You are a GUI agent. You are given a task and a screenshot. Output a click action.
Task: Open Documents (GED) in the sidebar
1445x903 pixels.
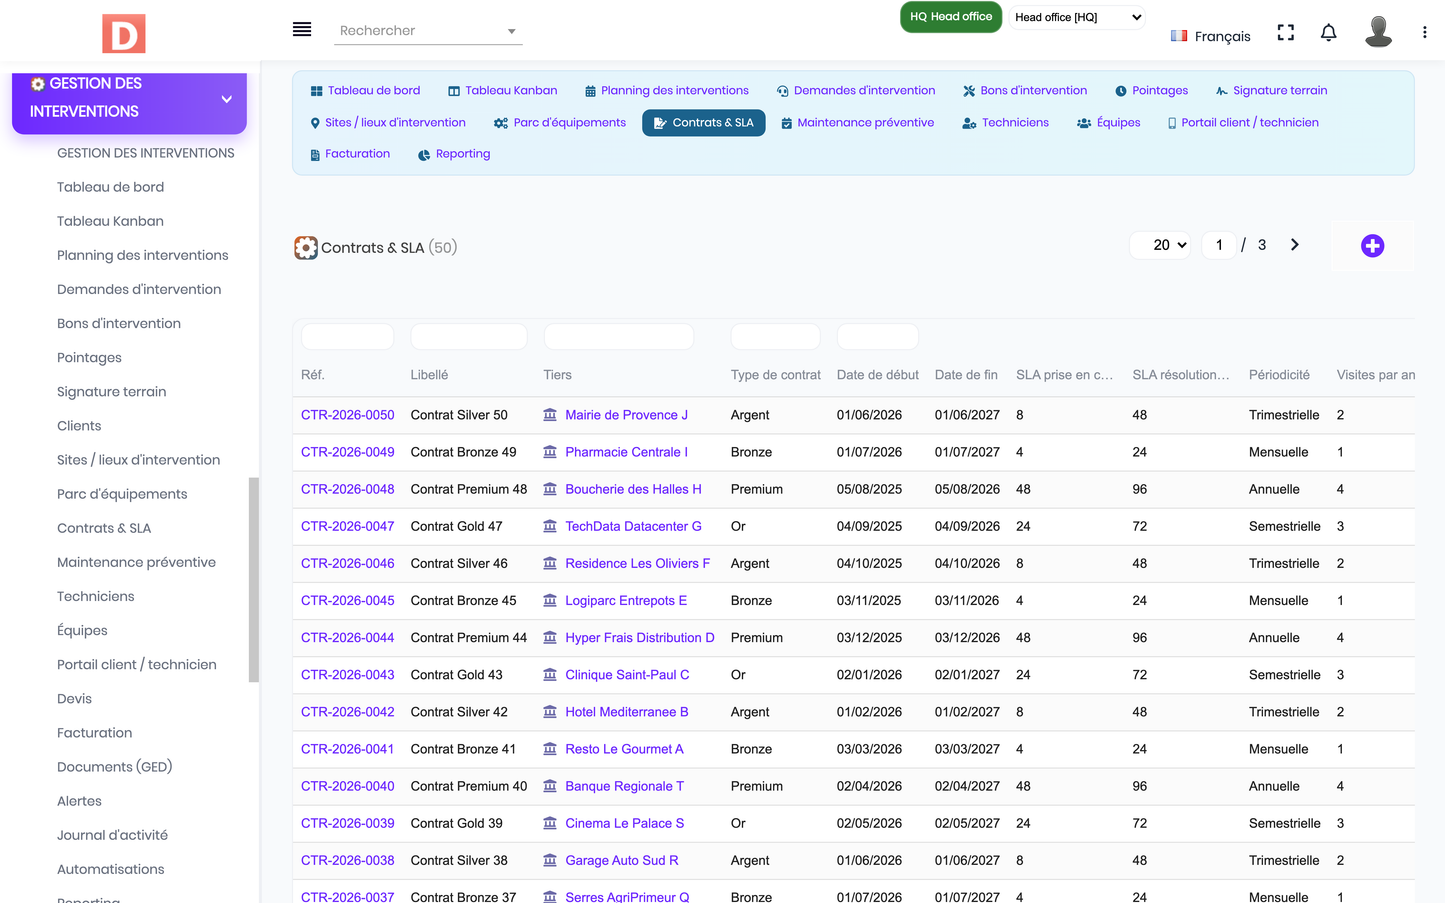(115, 767)
